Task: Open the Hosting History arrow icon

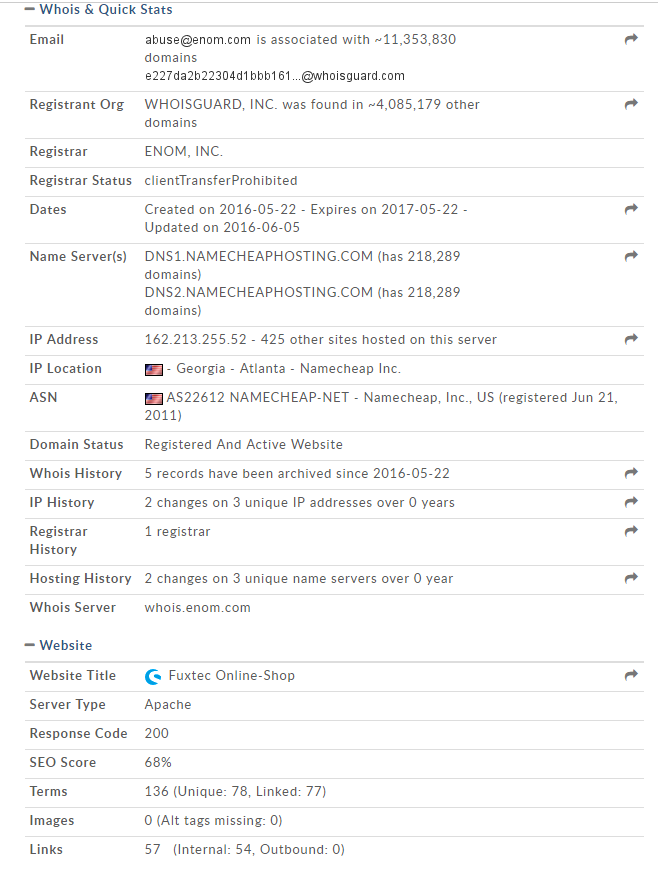Action: point(631,578)
